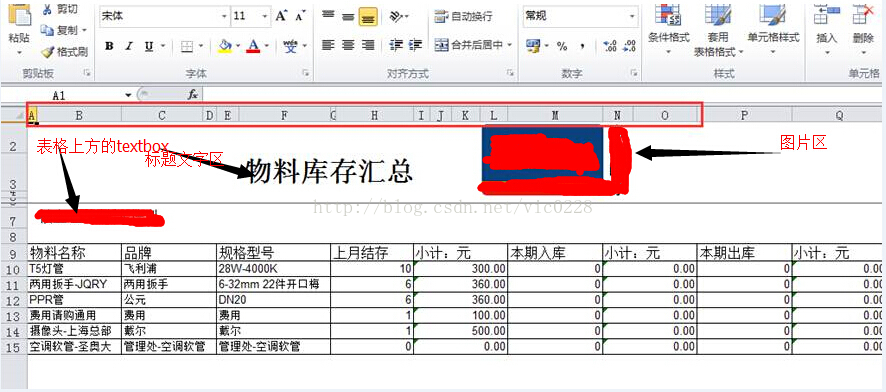Image resolution: width=886 pixels, height=392 pixels.
Task: Toggle the highlighted bottom align button
Action: click(x=369, y=16)
